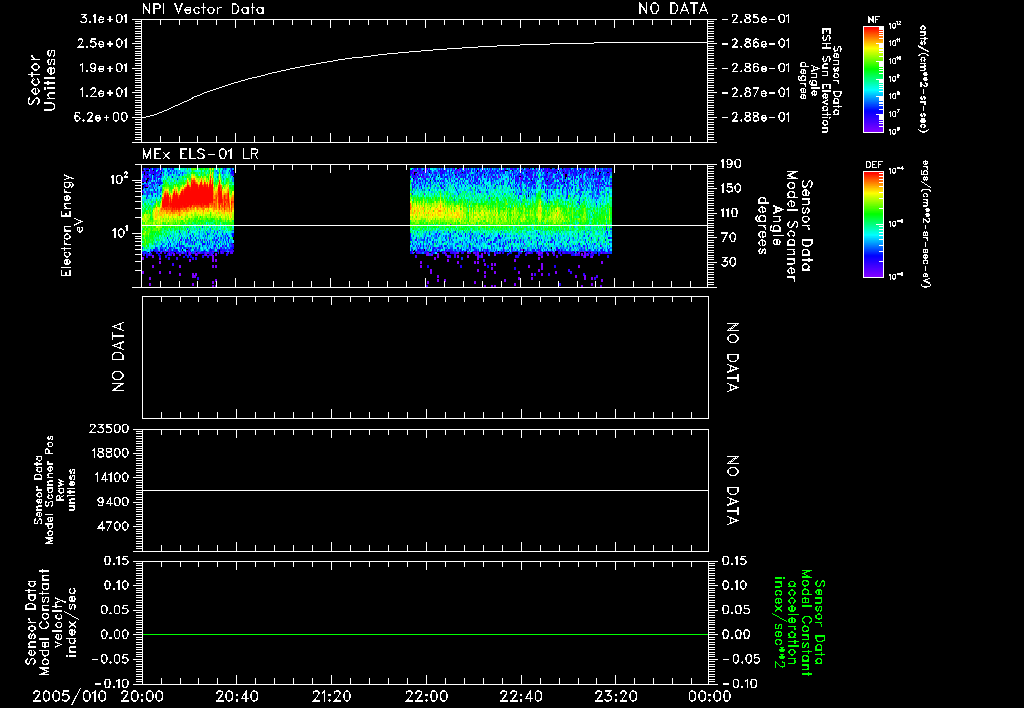Click the 'Electron Energy eV' axis label
The width and height of the screenshot is (1024, 708).
pos(72,225)
